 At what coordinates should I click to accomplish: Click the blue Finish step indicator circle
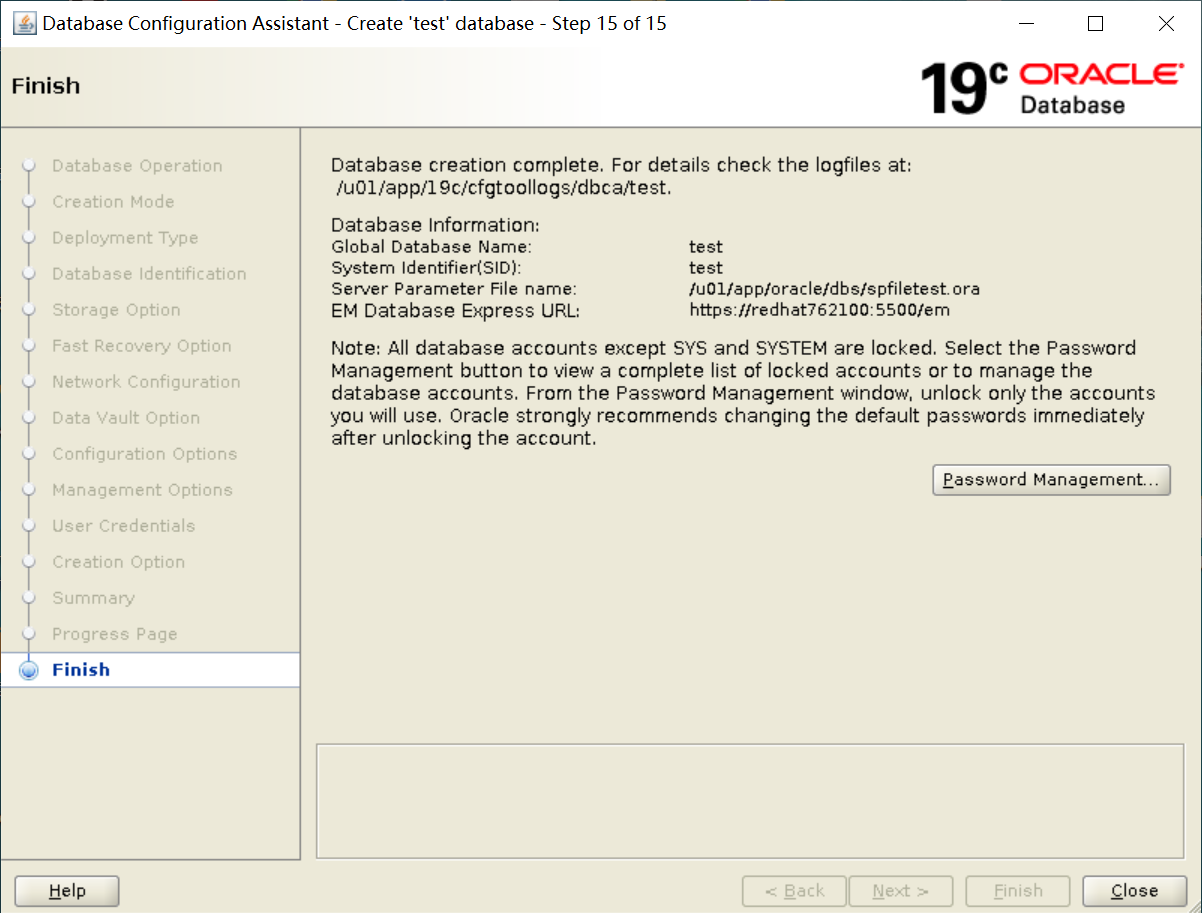29,670
